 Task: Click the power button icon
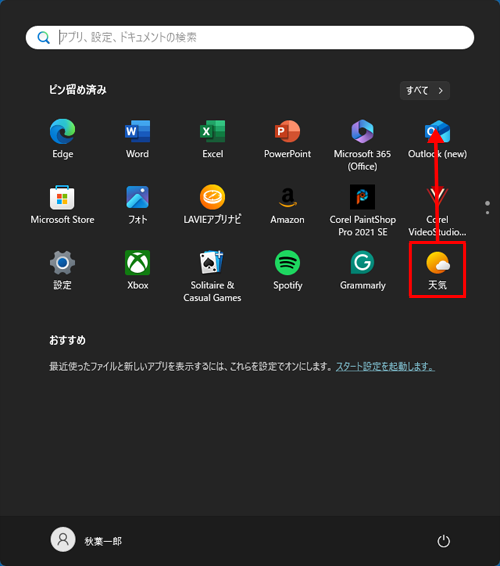pos(443,541)
